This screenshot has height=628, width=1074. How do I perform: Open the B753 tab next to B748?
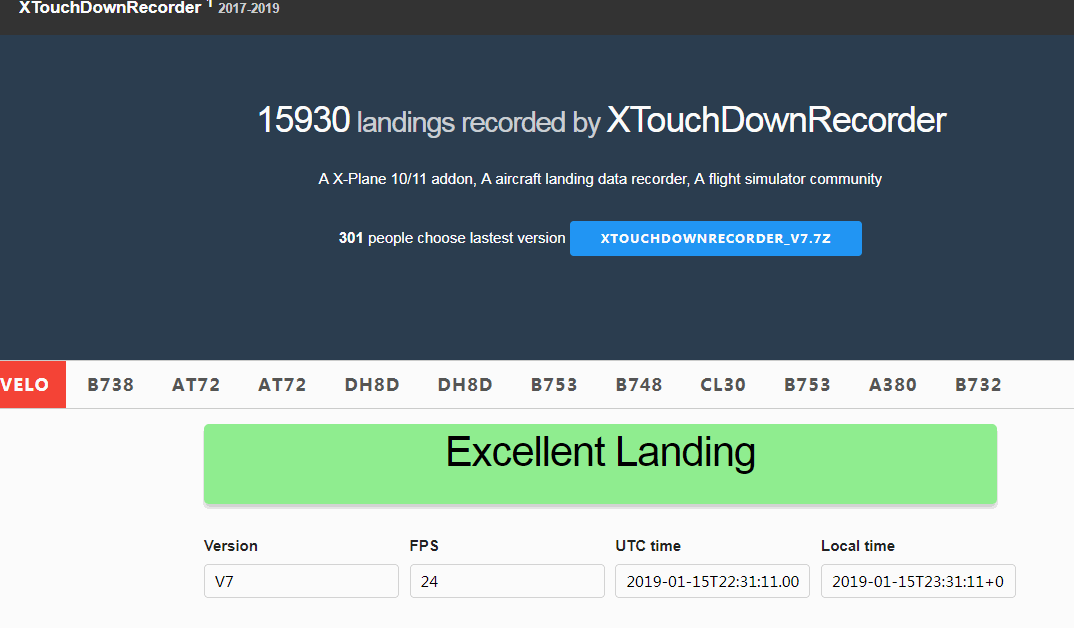pyautogui.click(x=554, y=384)
